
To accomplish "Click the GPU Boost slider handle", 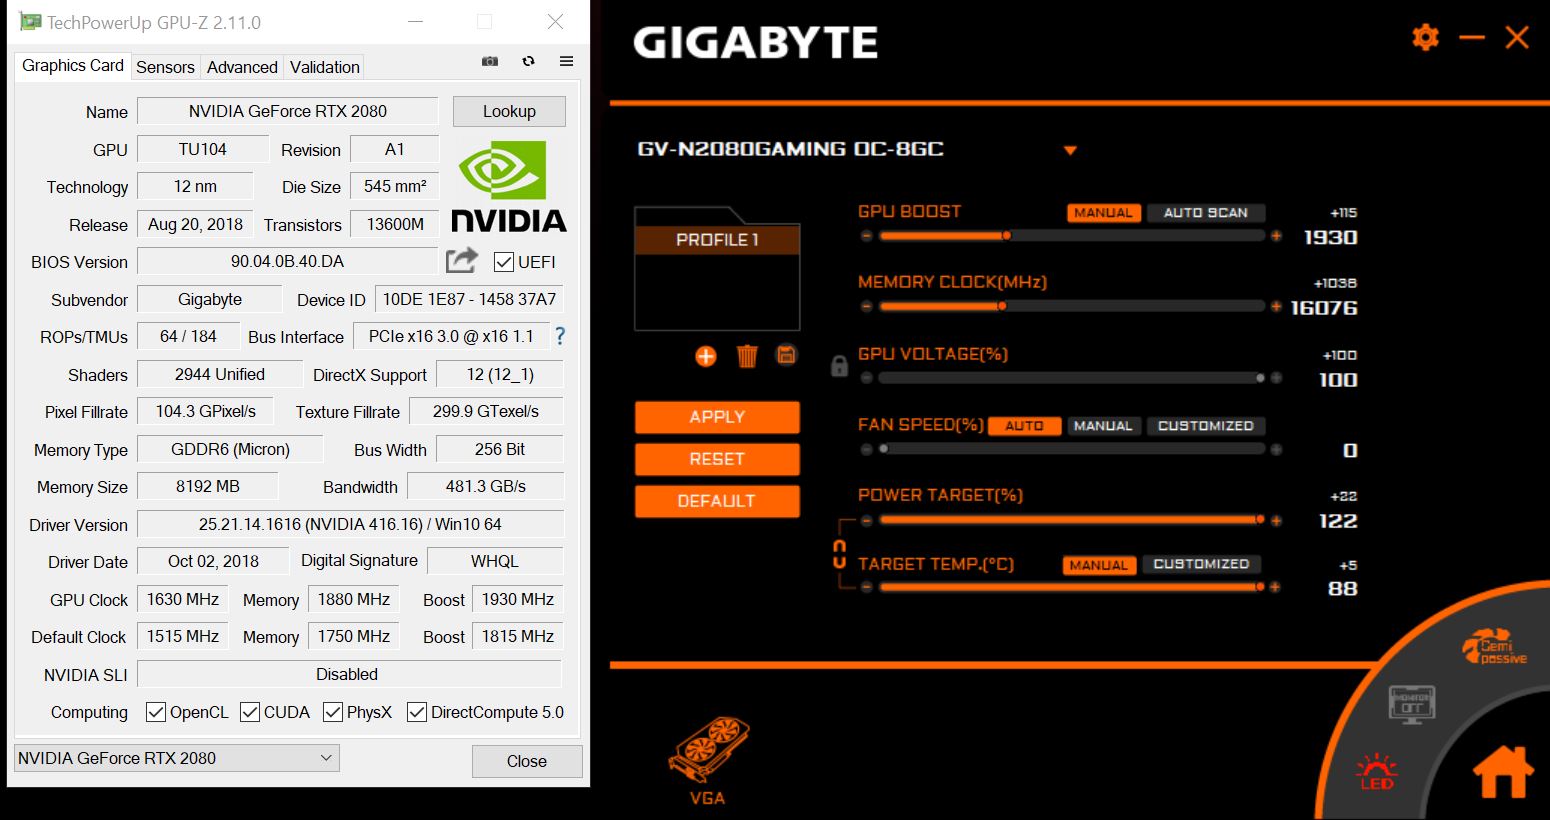I will pyautogui.click(x=1007, y=236).
